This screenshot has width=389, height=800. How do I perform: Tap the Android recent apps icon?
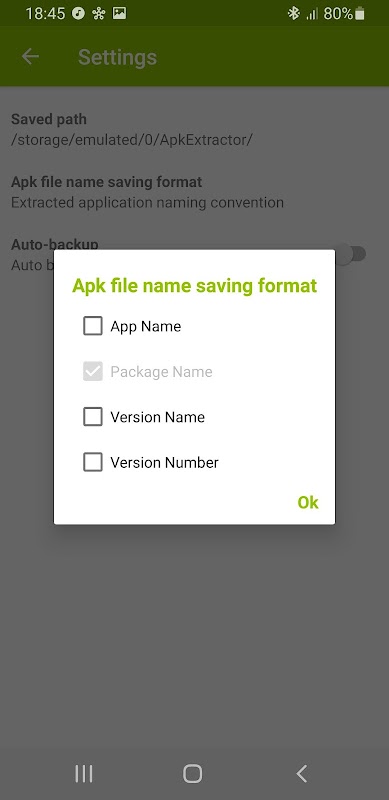84,773
